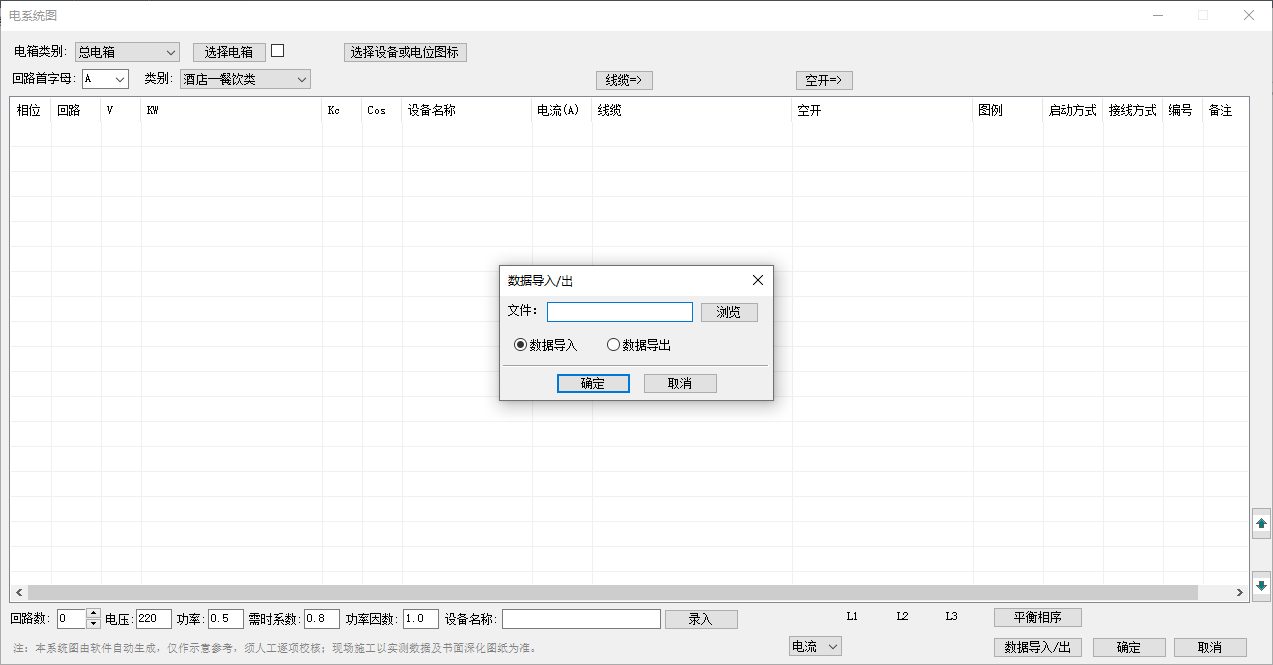Click the 空开=> button
The image size is (1273, 665).
click(824, 80)
